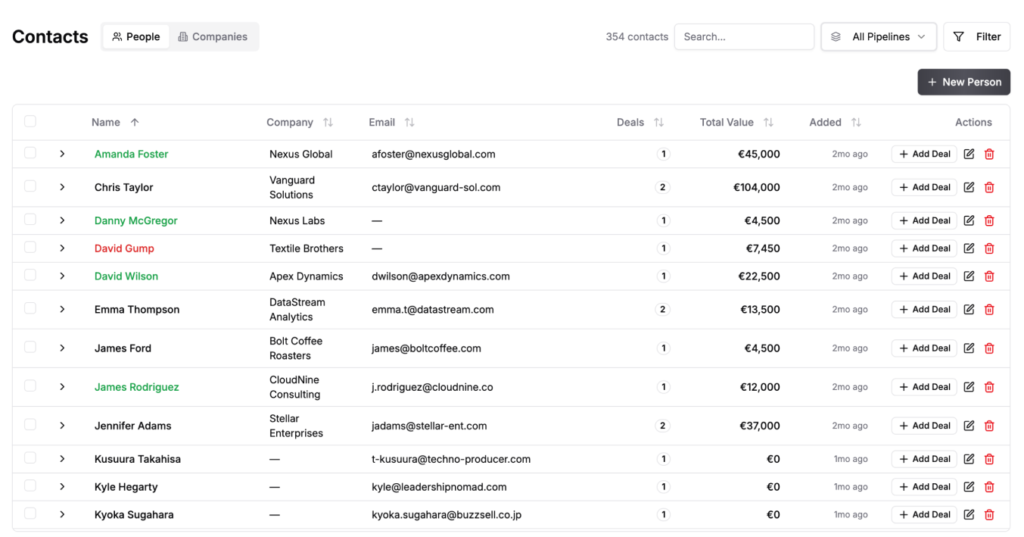This screenshot has width=1024, height=537.
Task: Delete Kyle Hegarty with the trash icon
Action: (989, 487)
